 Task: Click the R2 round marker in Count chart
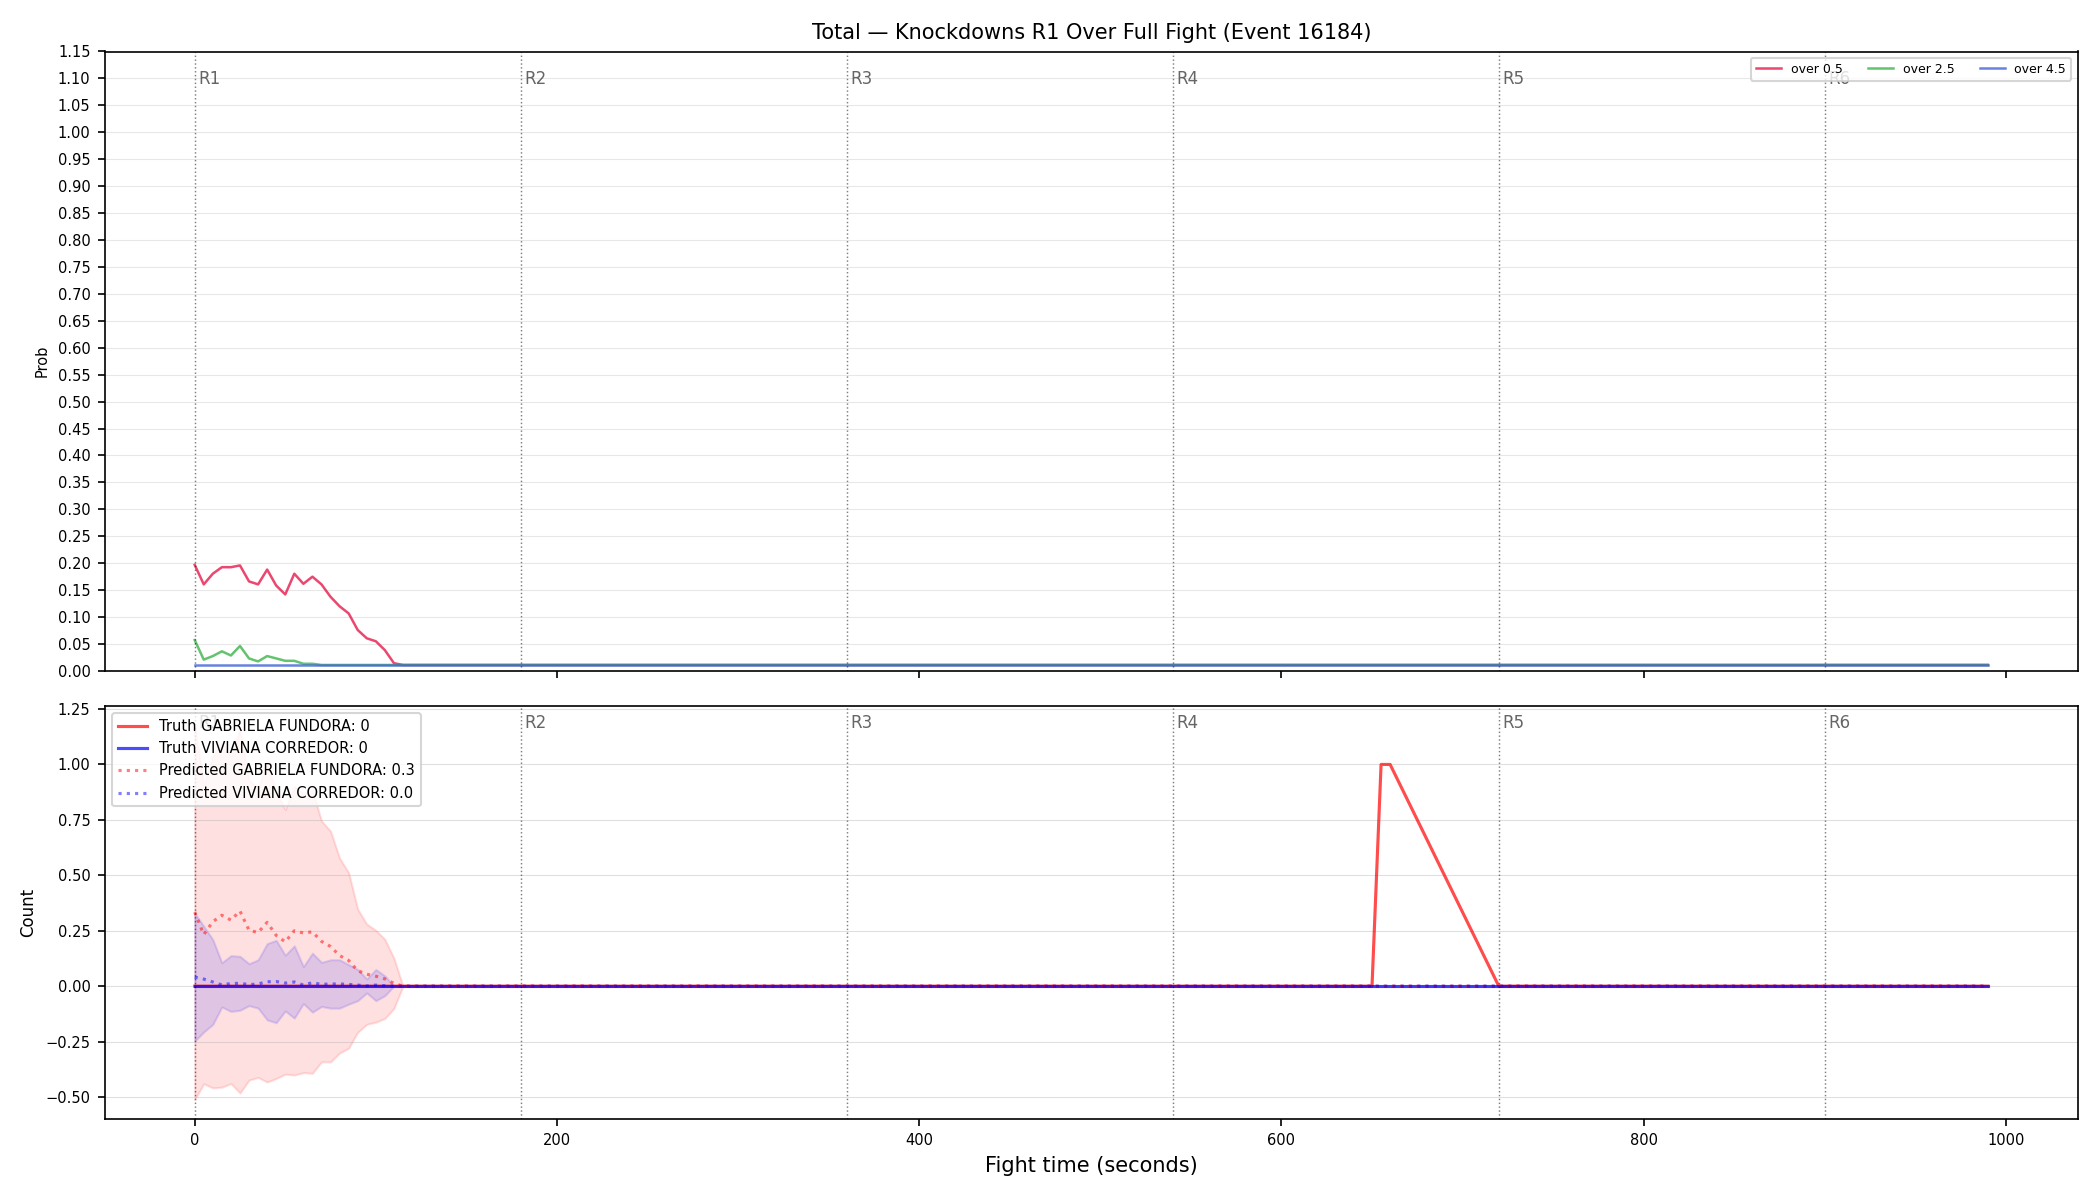pyautogui.click(x=535, y=722)
